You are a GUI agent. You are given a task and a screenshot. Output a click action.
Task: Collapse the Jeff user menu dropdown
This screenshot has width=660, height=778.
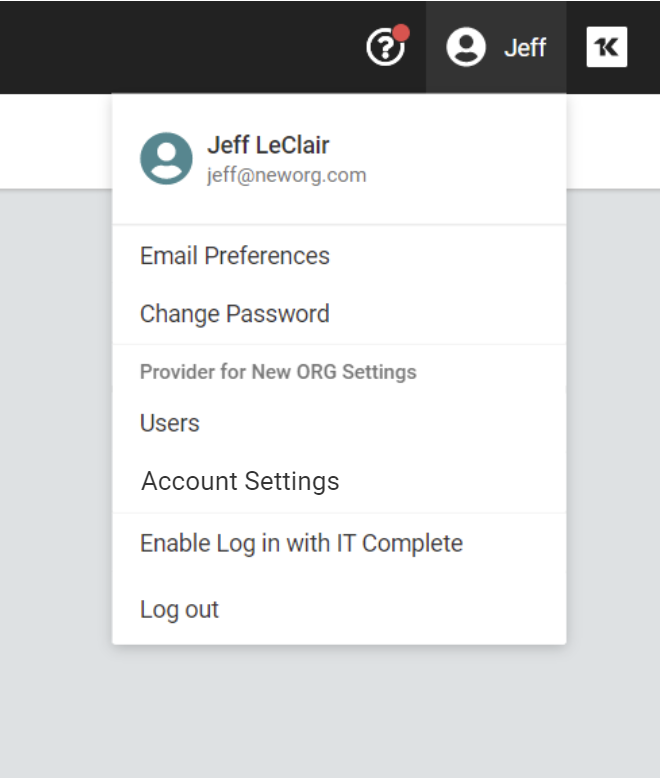click(x=496, y=47)
